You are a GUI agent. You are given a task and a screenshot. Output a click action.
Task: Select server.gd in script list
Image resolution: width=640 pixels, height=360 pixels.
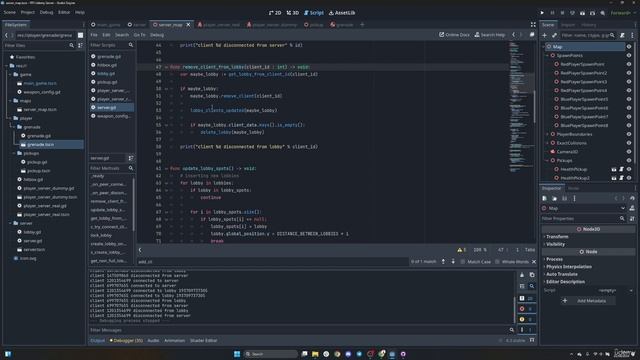pyautogui.click(x=112, y=107)
